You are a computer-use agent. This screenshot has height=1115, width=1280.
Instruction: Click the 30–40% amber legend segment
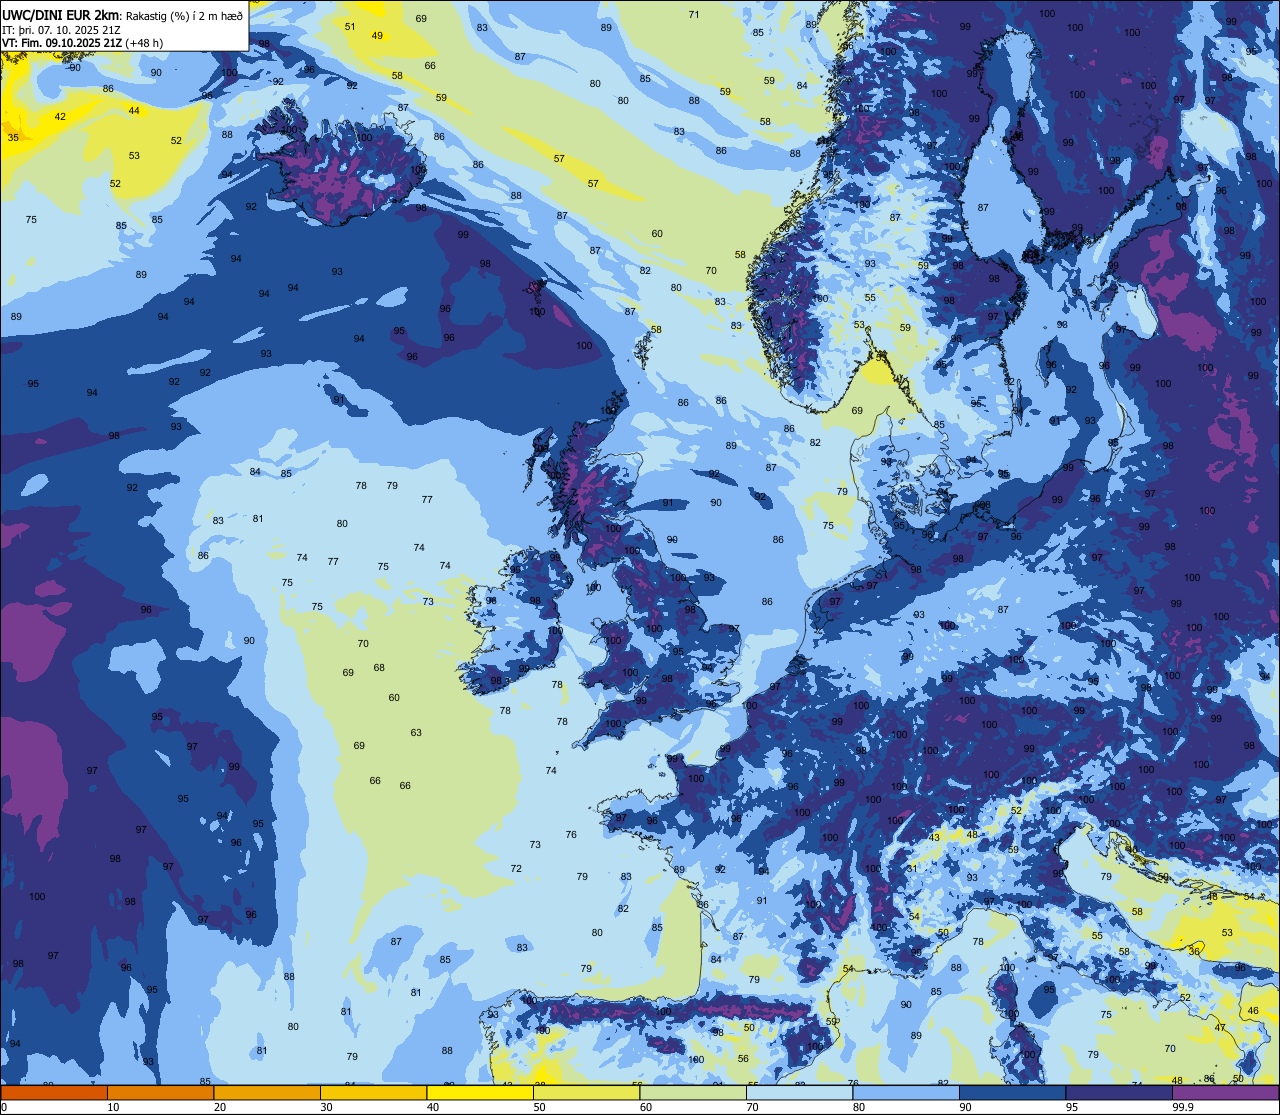click(x=373, y=1093)
